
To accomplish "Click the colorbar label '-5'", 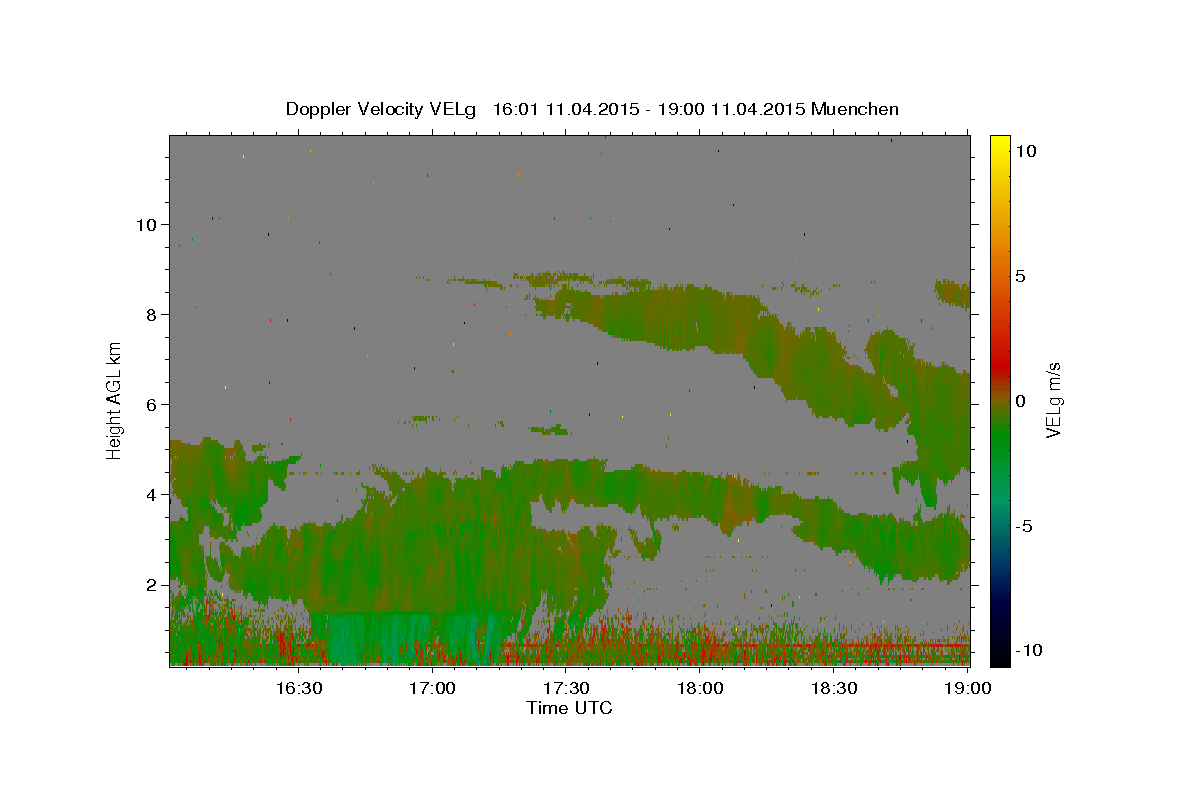I will point(1025,526).
